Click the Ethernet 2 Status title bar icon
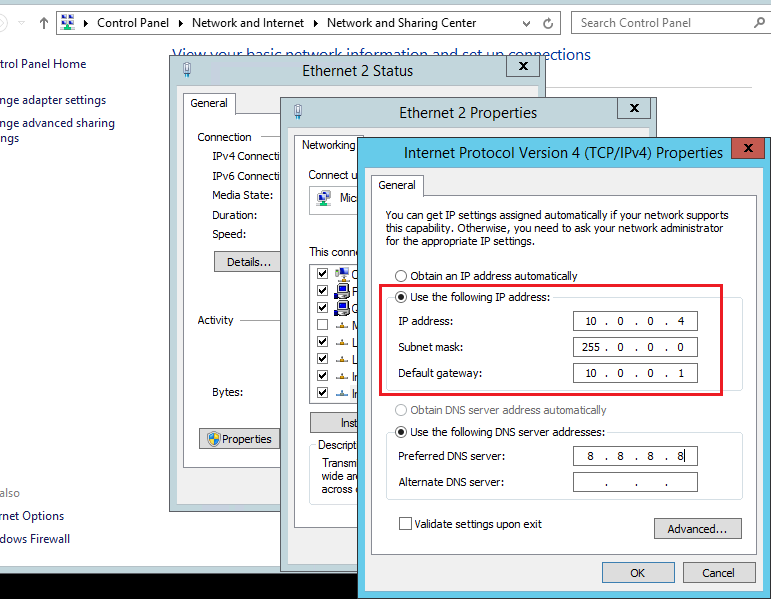 click(187, 70)
